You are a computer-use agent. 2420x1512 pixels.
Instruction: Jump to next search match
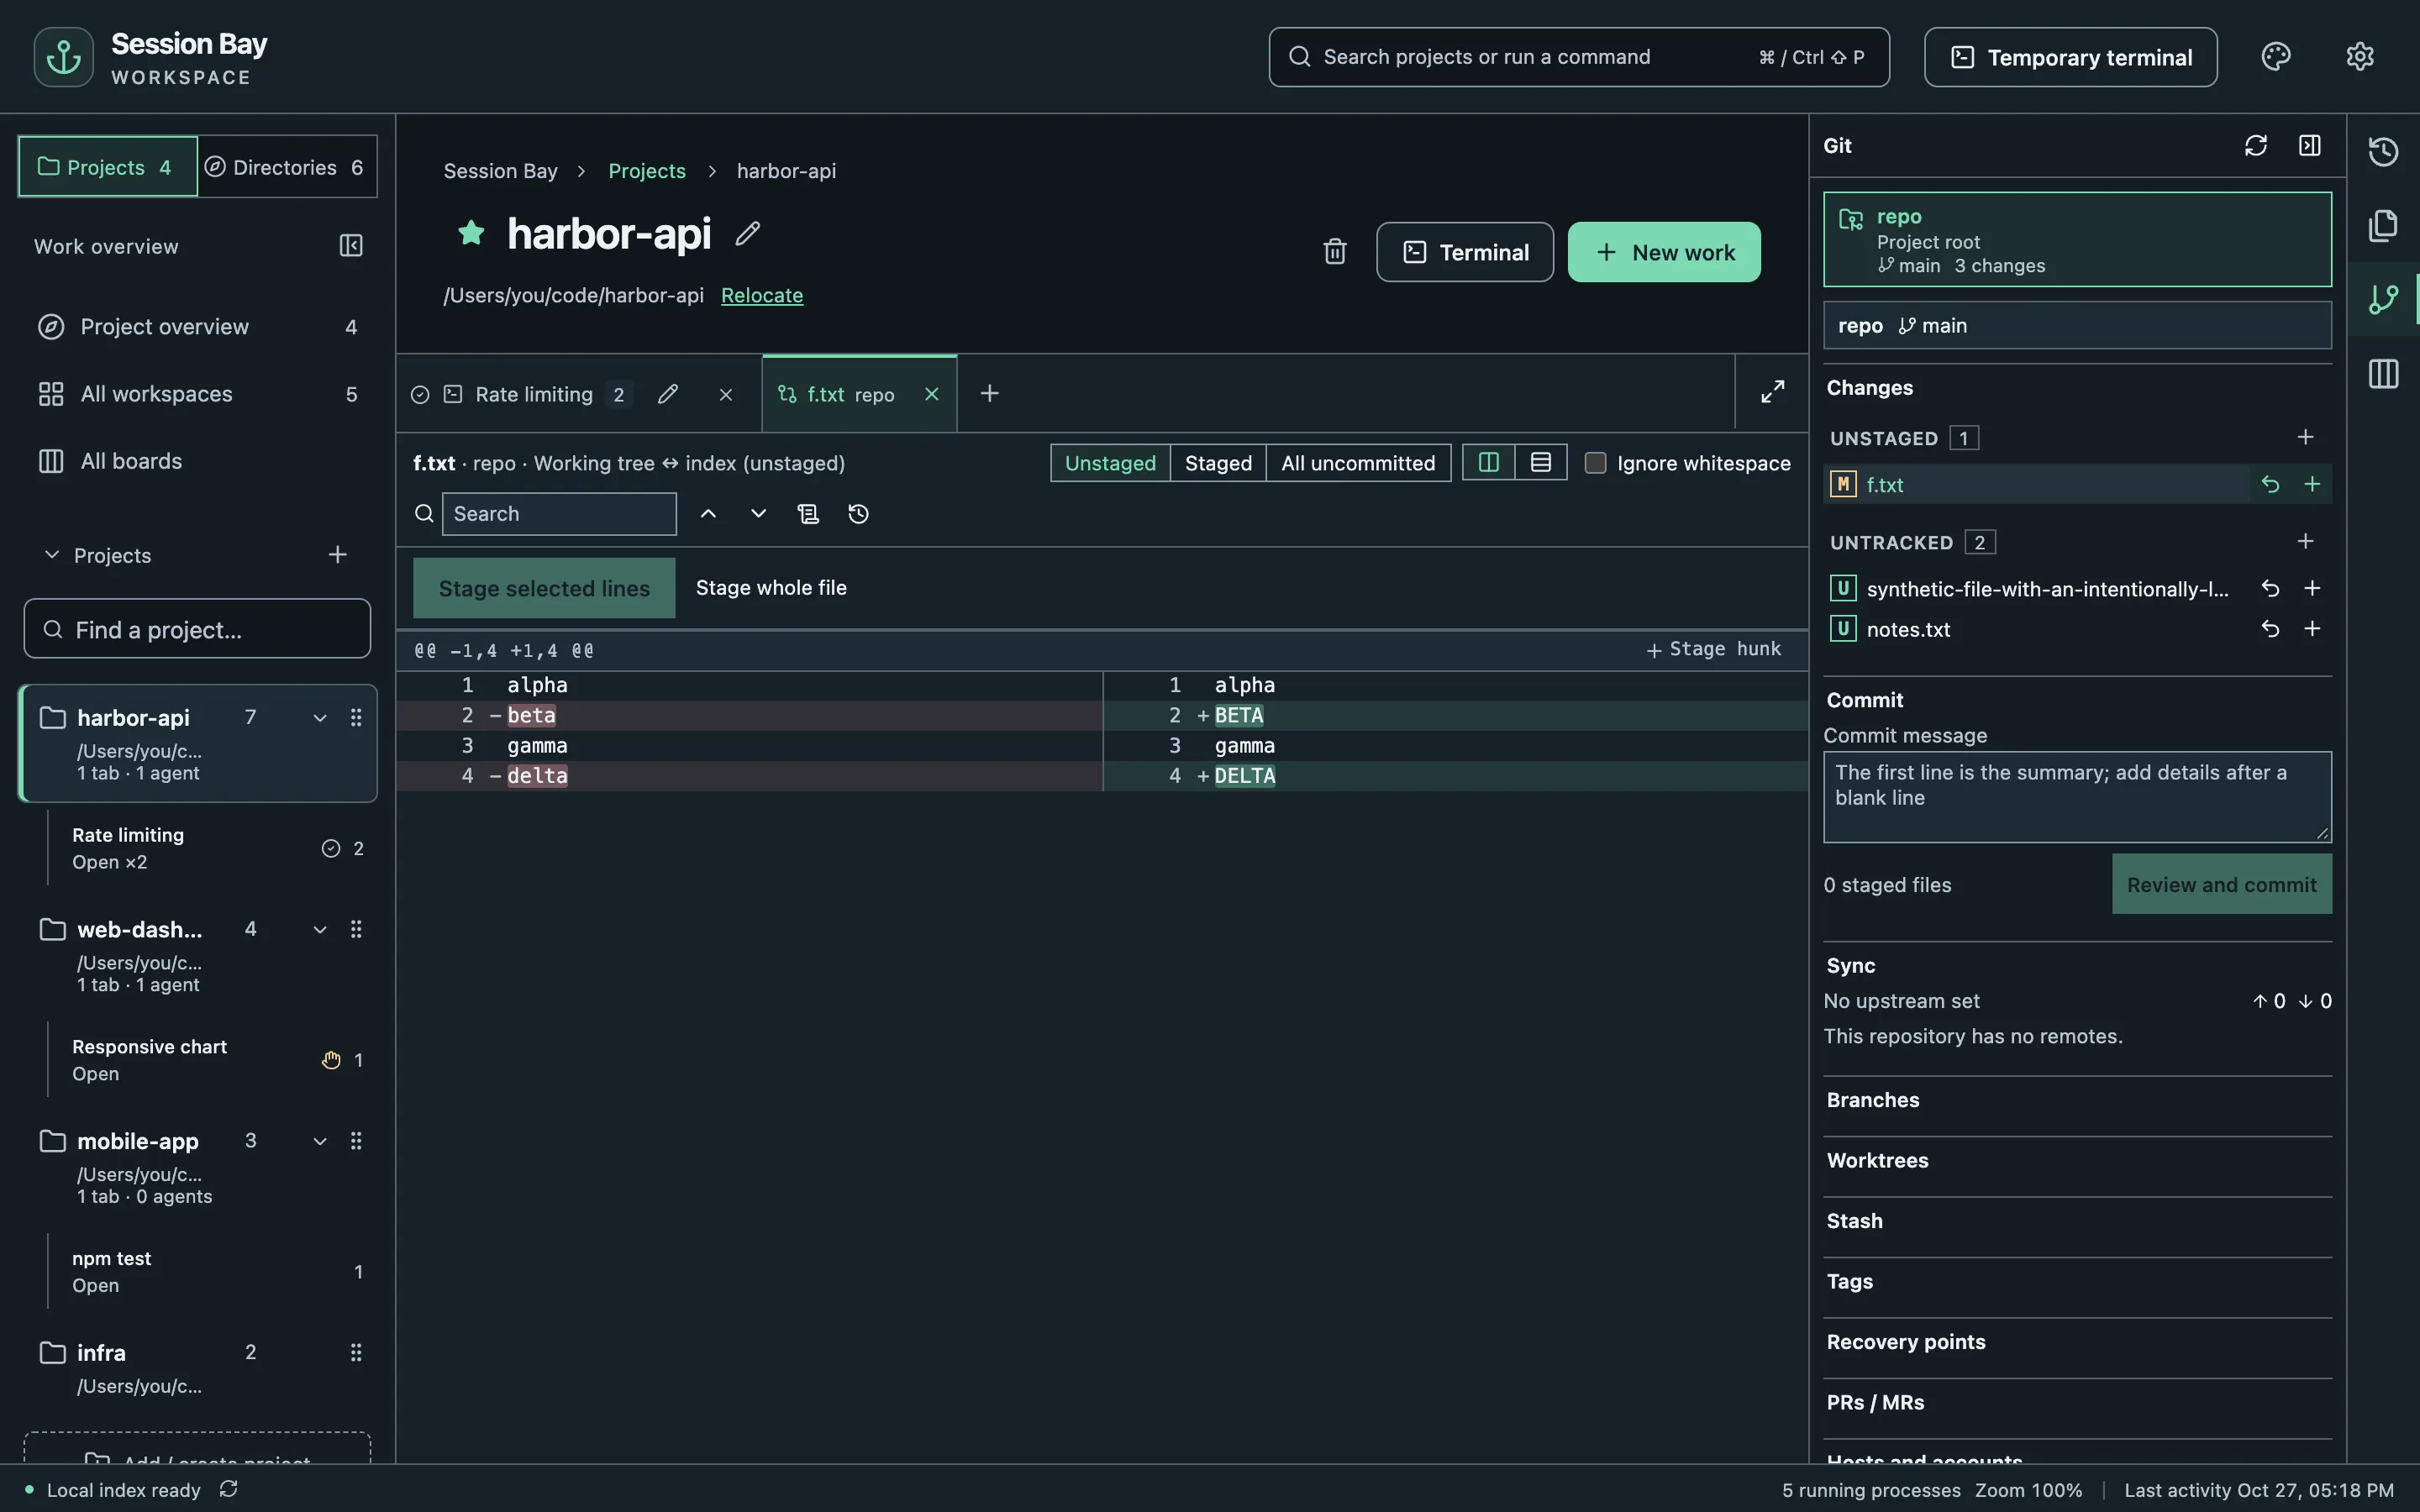758,514
